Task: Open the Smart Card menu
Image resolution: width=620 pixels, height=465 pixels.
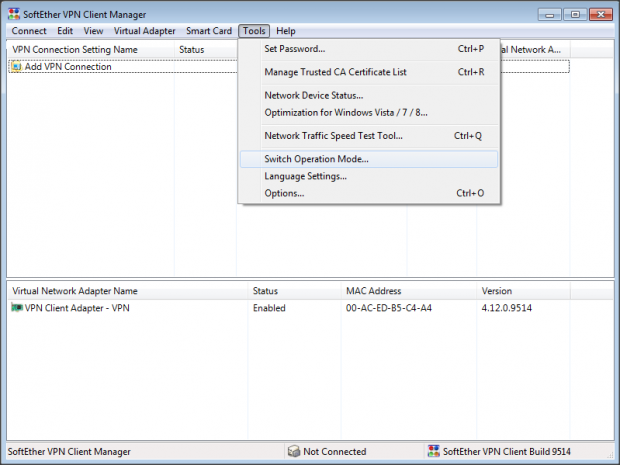Action: pyautogui.click(x=209, y=31)
